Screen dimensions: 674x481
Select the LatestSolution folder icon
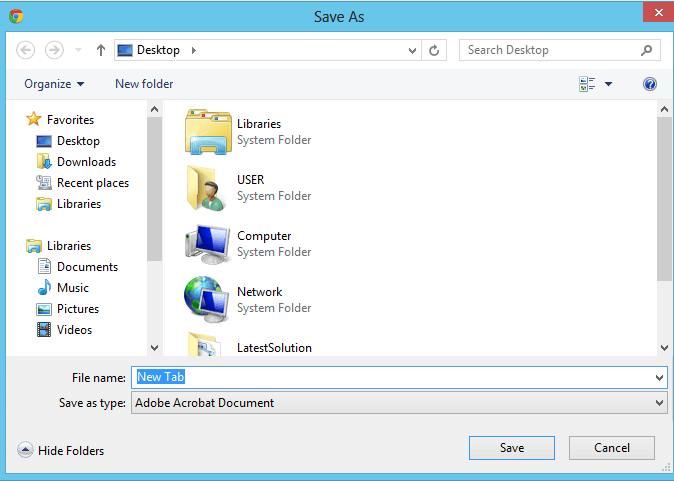205,344
